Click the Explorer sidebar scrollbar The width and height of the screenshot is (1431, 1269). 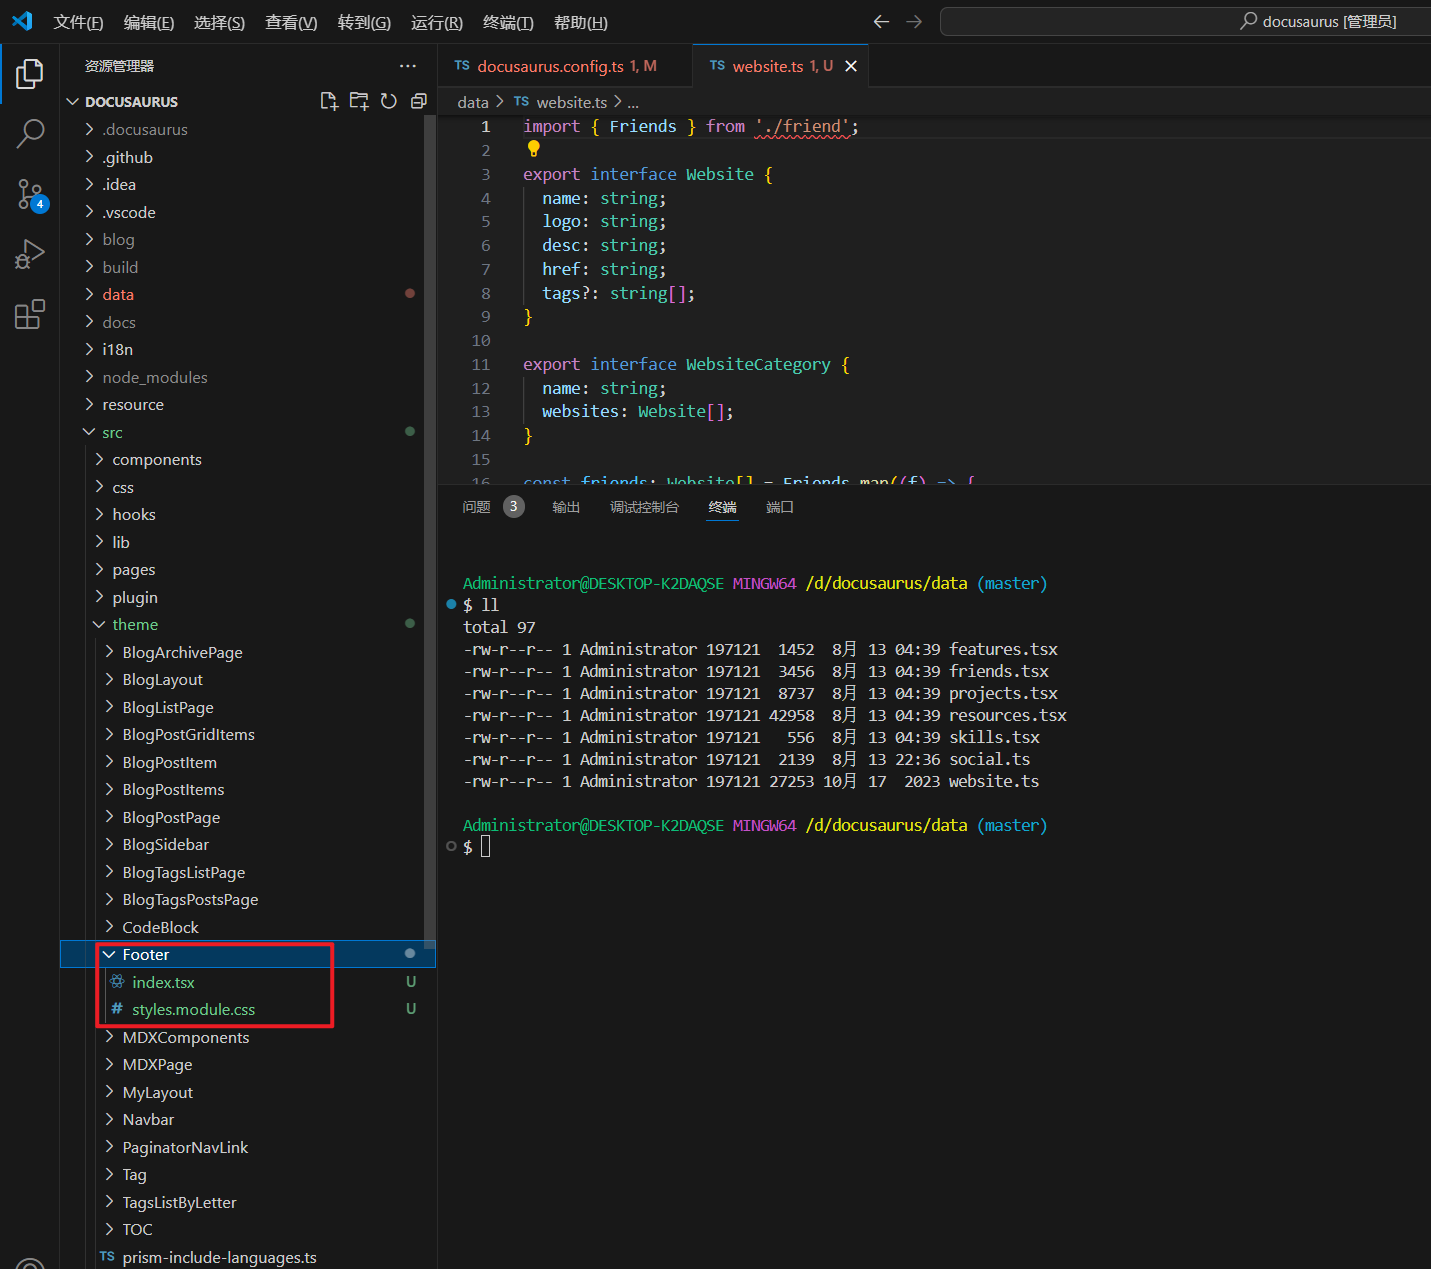coord(430,530)
